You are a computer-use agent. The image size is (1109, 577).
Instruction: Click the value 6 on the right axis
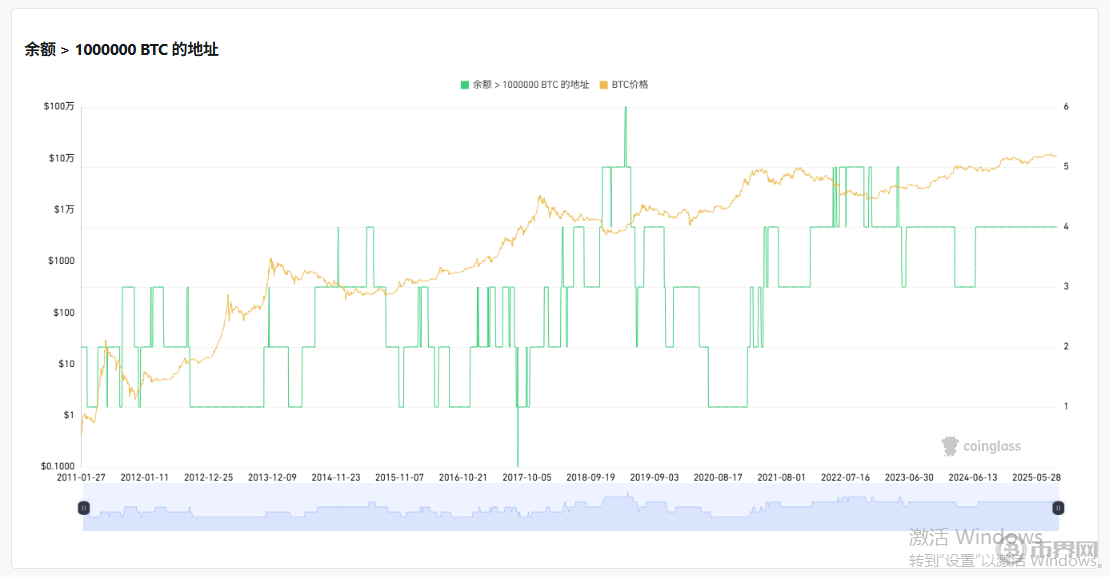pos(1066,106)
